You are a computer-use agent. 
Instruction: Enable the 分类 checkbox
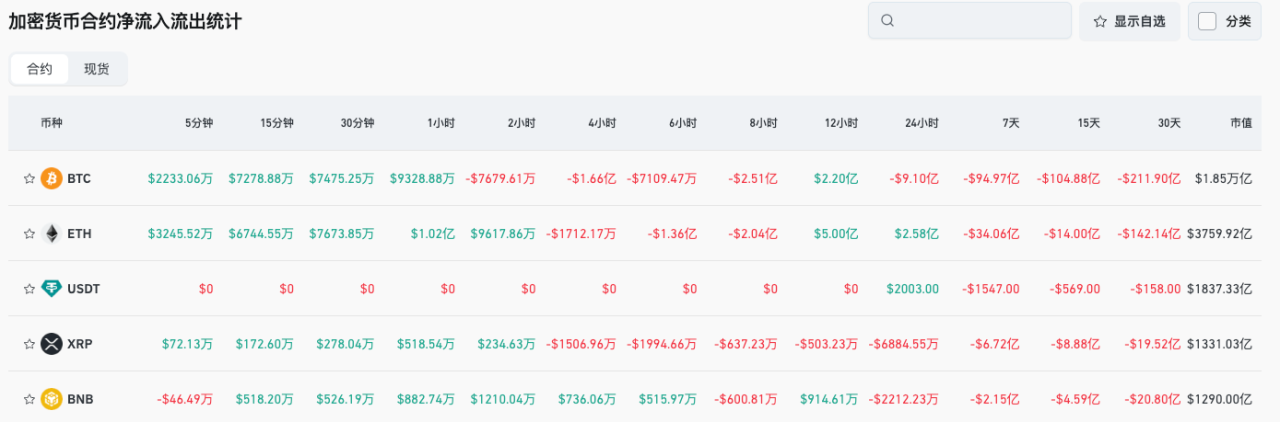click(x=1207, y=21)
